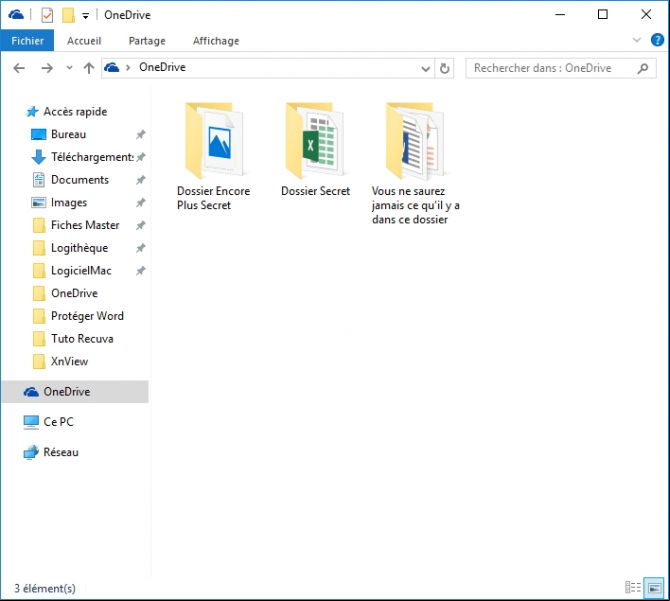This screenshot has width=670, height=601.
Task: Select the highlighted OneDrive cloud entry
Action: tap(75, 391)
